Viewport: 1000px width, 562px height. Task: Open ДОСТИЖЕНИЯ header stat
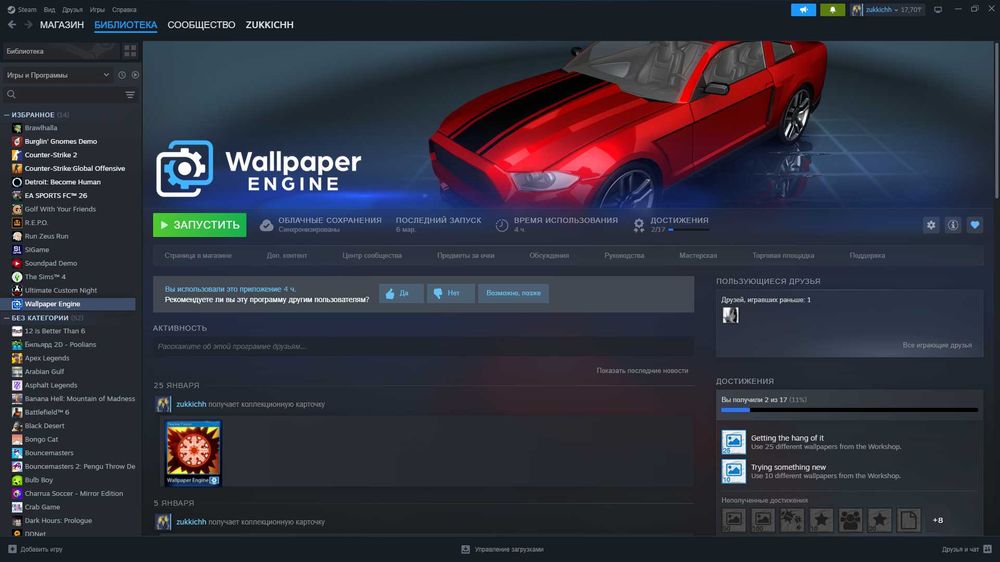coord(670,224)
